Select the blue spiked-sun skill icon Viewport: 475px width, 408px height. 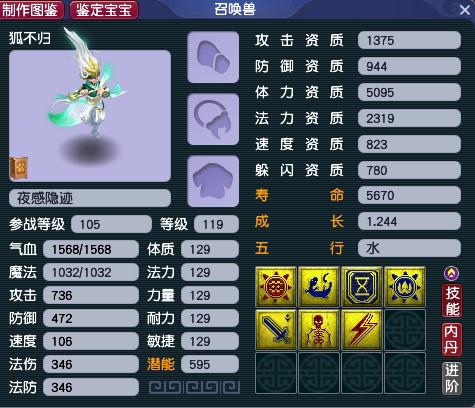405,287
